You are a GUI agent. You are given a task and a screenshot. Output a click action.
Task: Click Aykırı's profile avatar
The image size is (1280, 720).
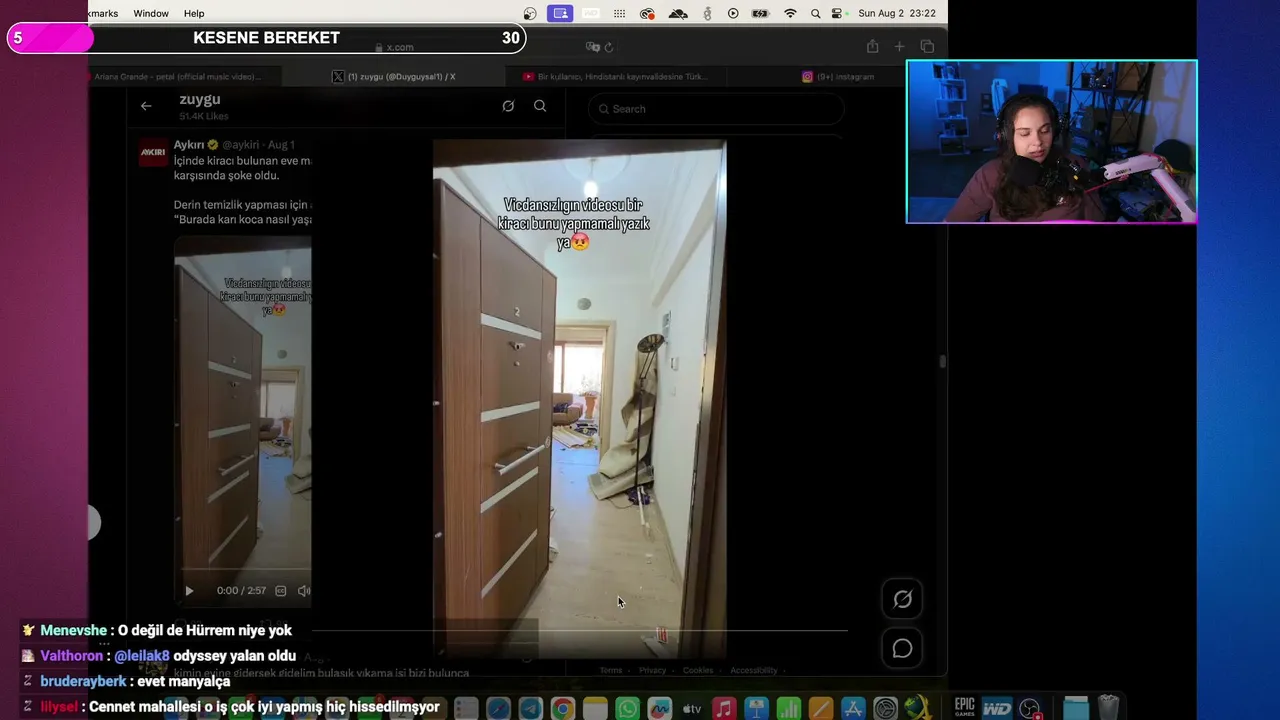153,152
